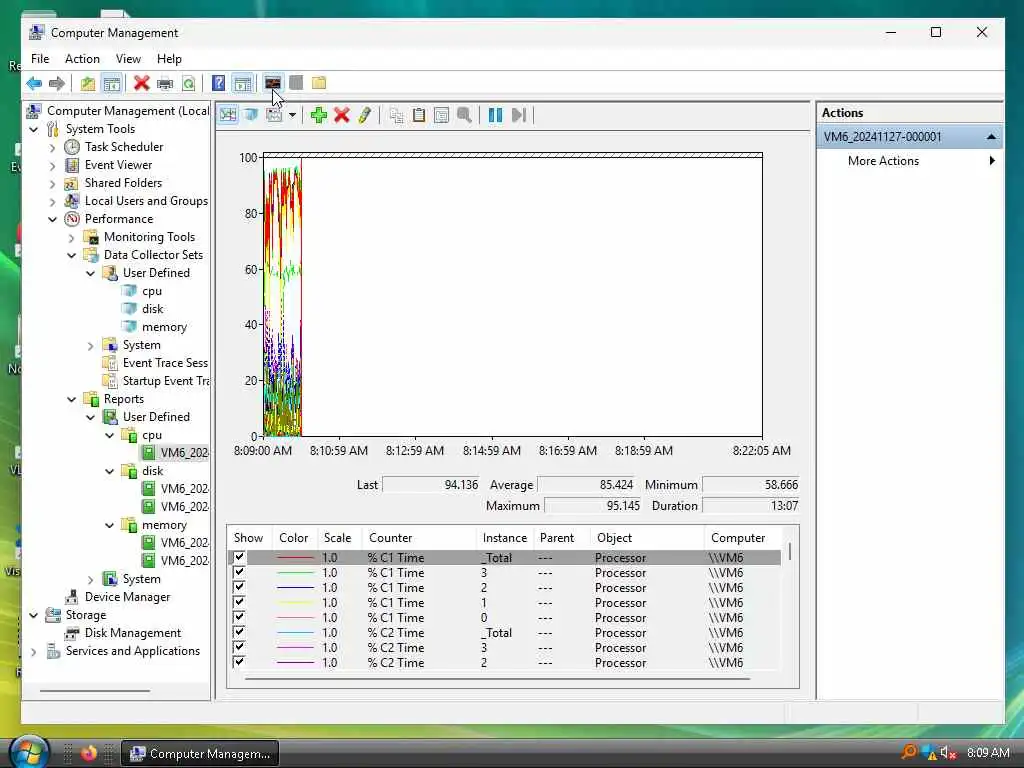Click the copy properties icon

pos(396,115)
